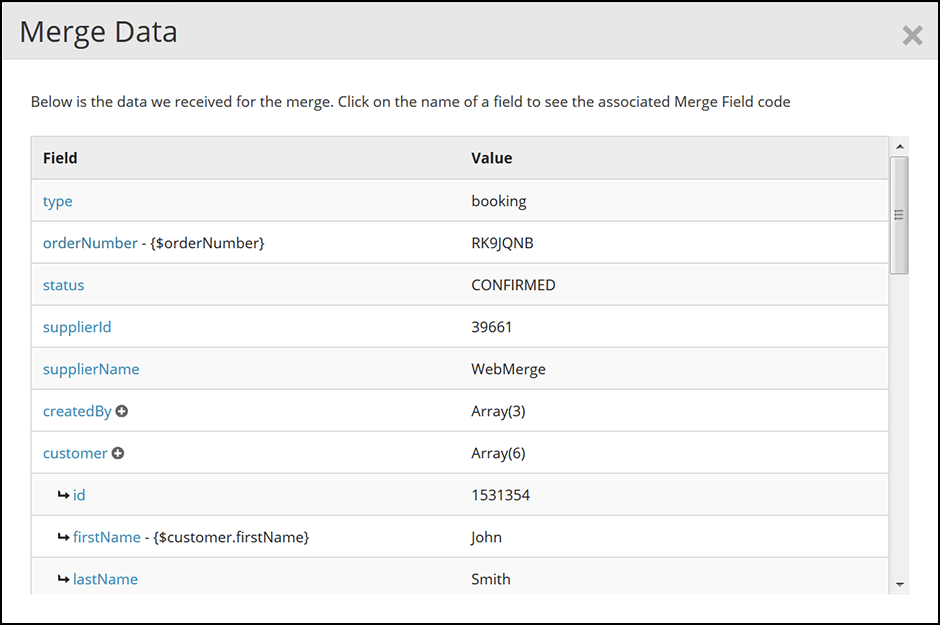Image resolution: width=940 pixels, height=625 pixels.
Task: Open the supplierId merge field code
Action: click(77, 327)
